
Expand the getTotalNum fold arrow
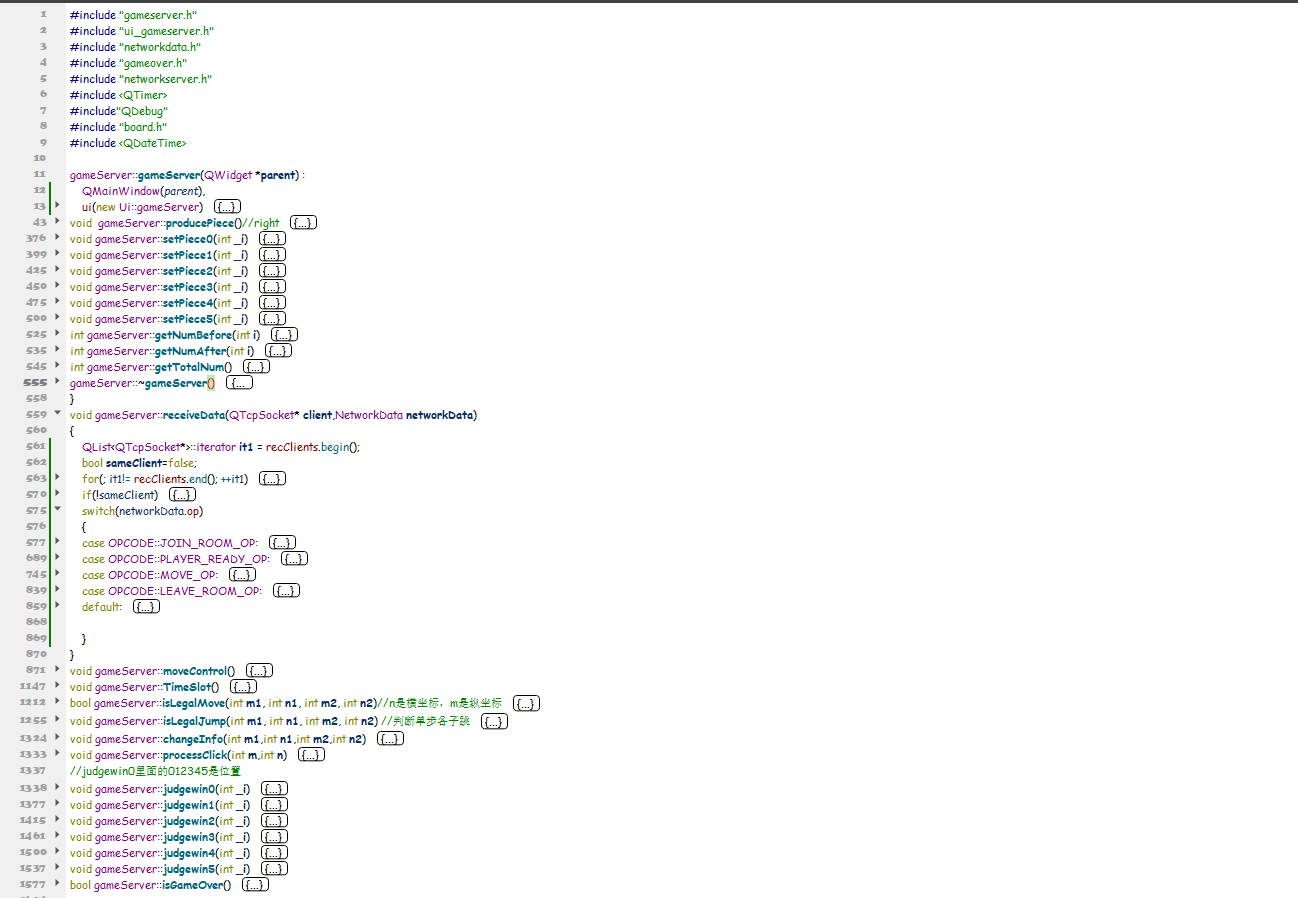[x=58, y=366]
